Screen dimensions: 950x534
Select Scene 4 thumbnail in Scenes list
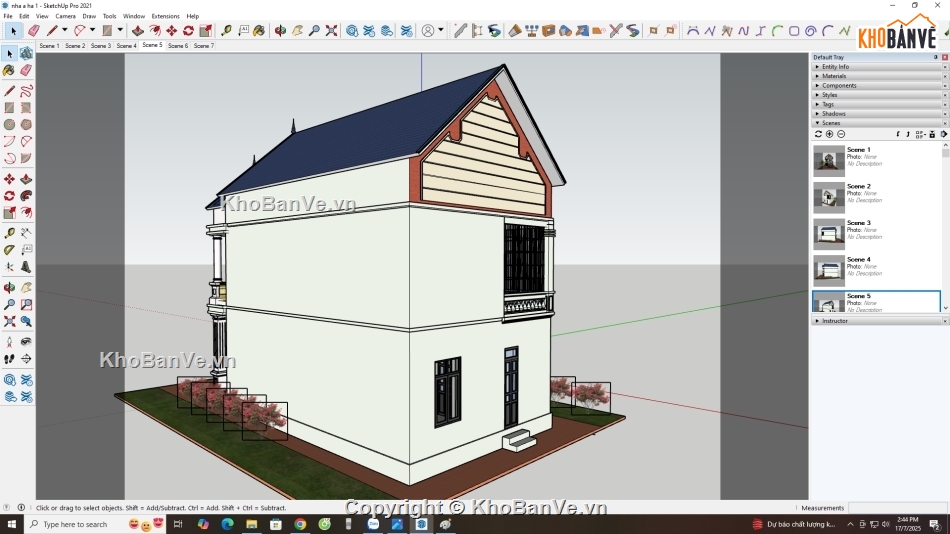click(x=829, y=270)
